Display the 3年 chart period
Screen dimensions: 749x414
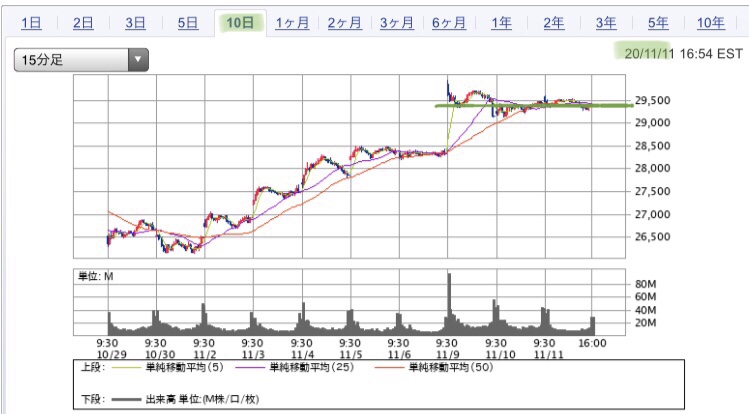tap(606, 23)
